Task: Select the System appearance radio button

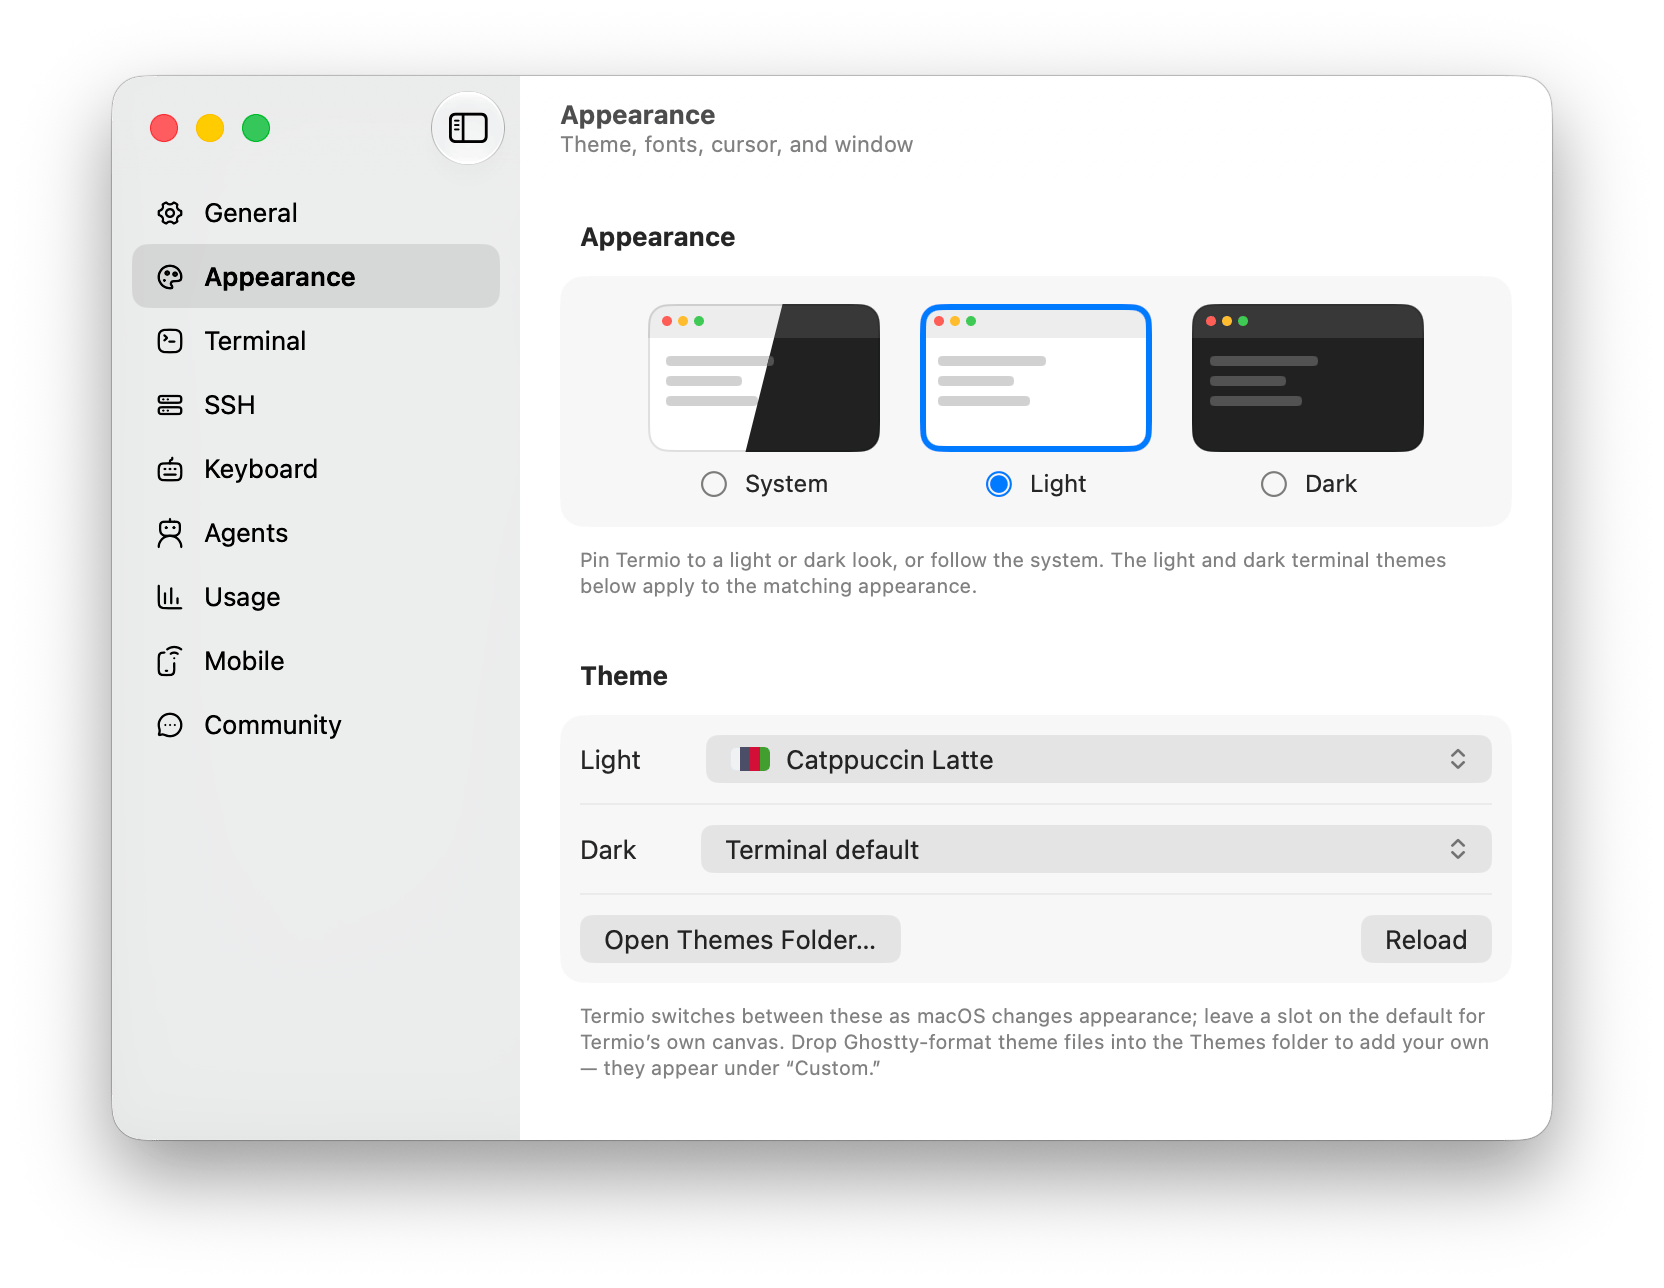Action: 714,484
